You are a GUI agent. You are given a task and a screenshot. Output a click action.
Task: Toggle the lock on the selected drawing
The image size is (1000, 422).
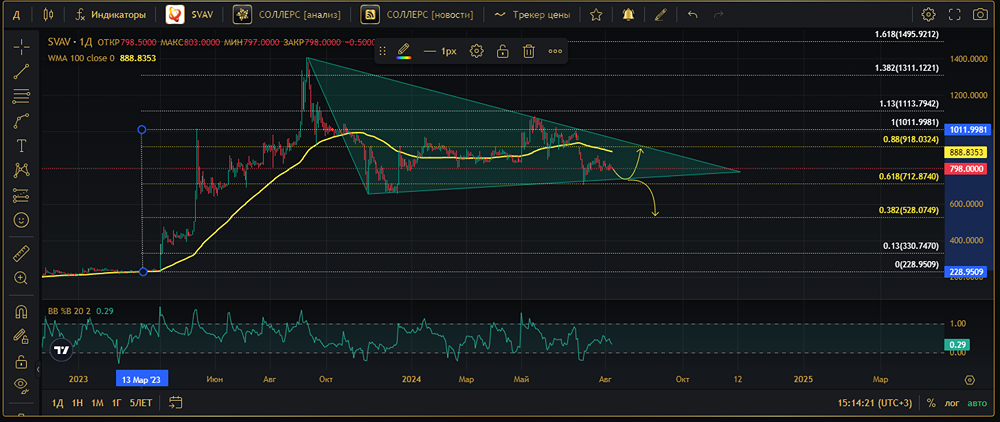pos(502,51)
